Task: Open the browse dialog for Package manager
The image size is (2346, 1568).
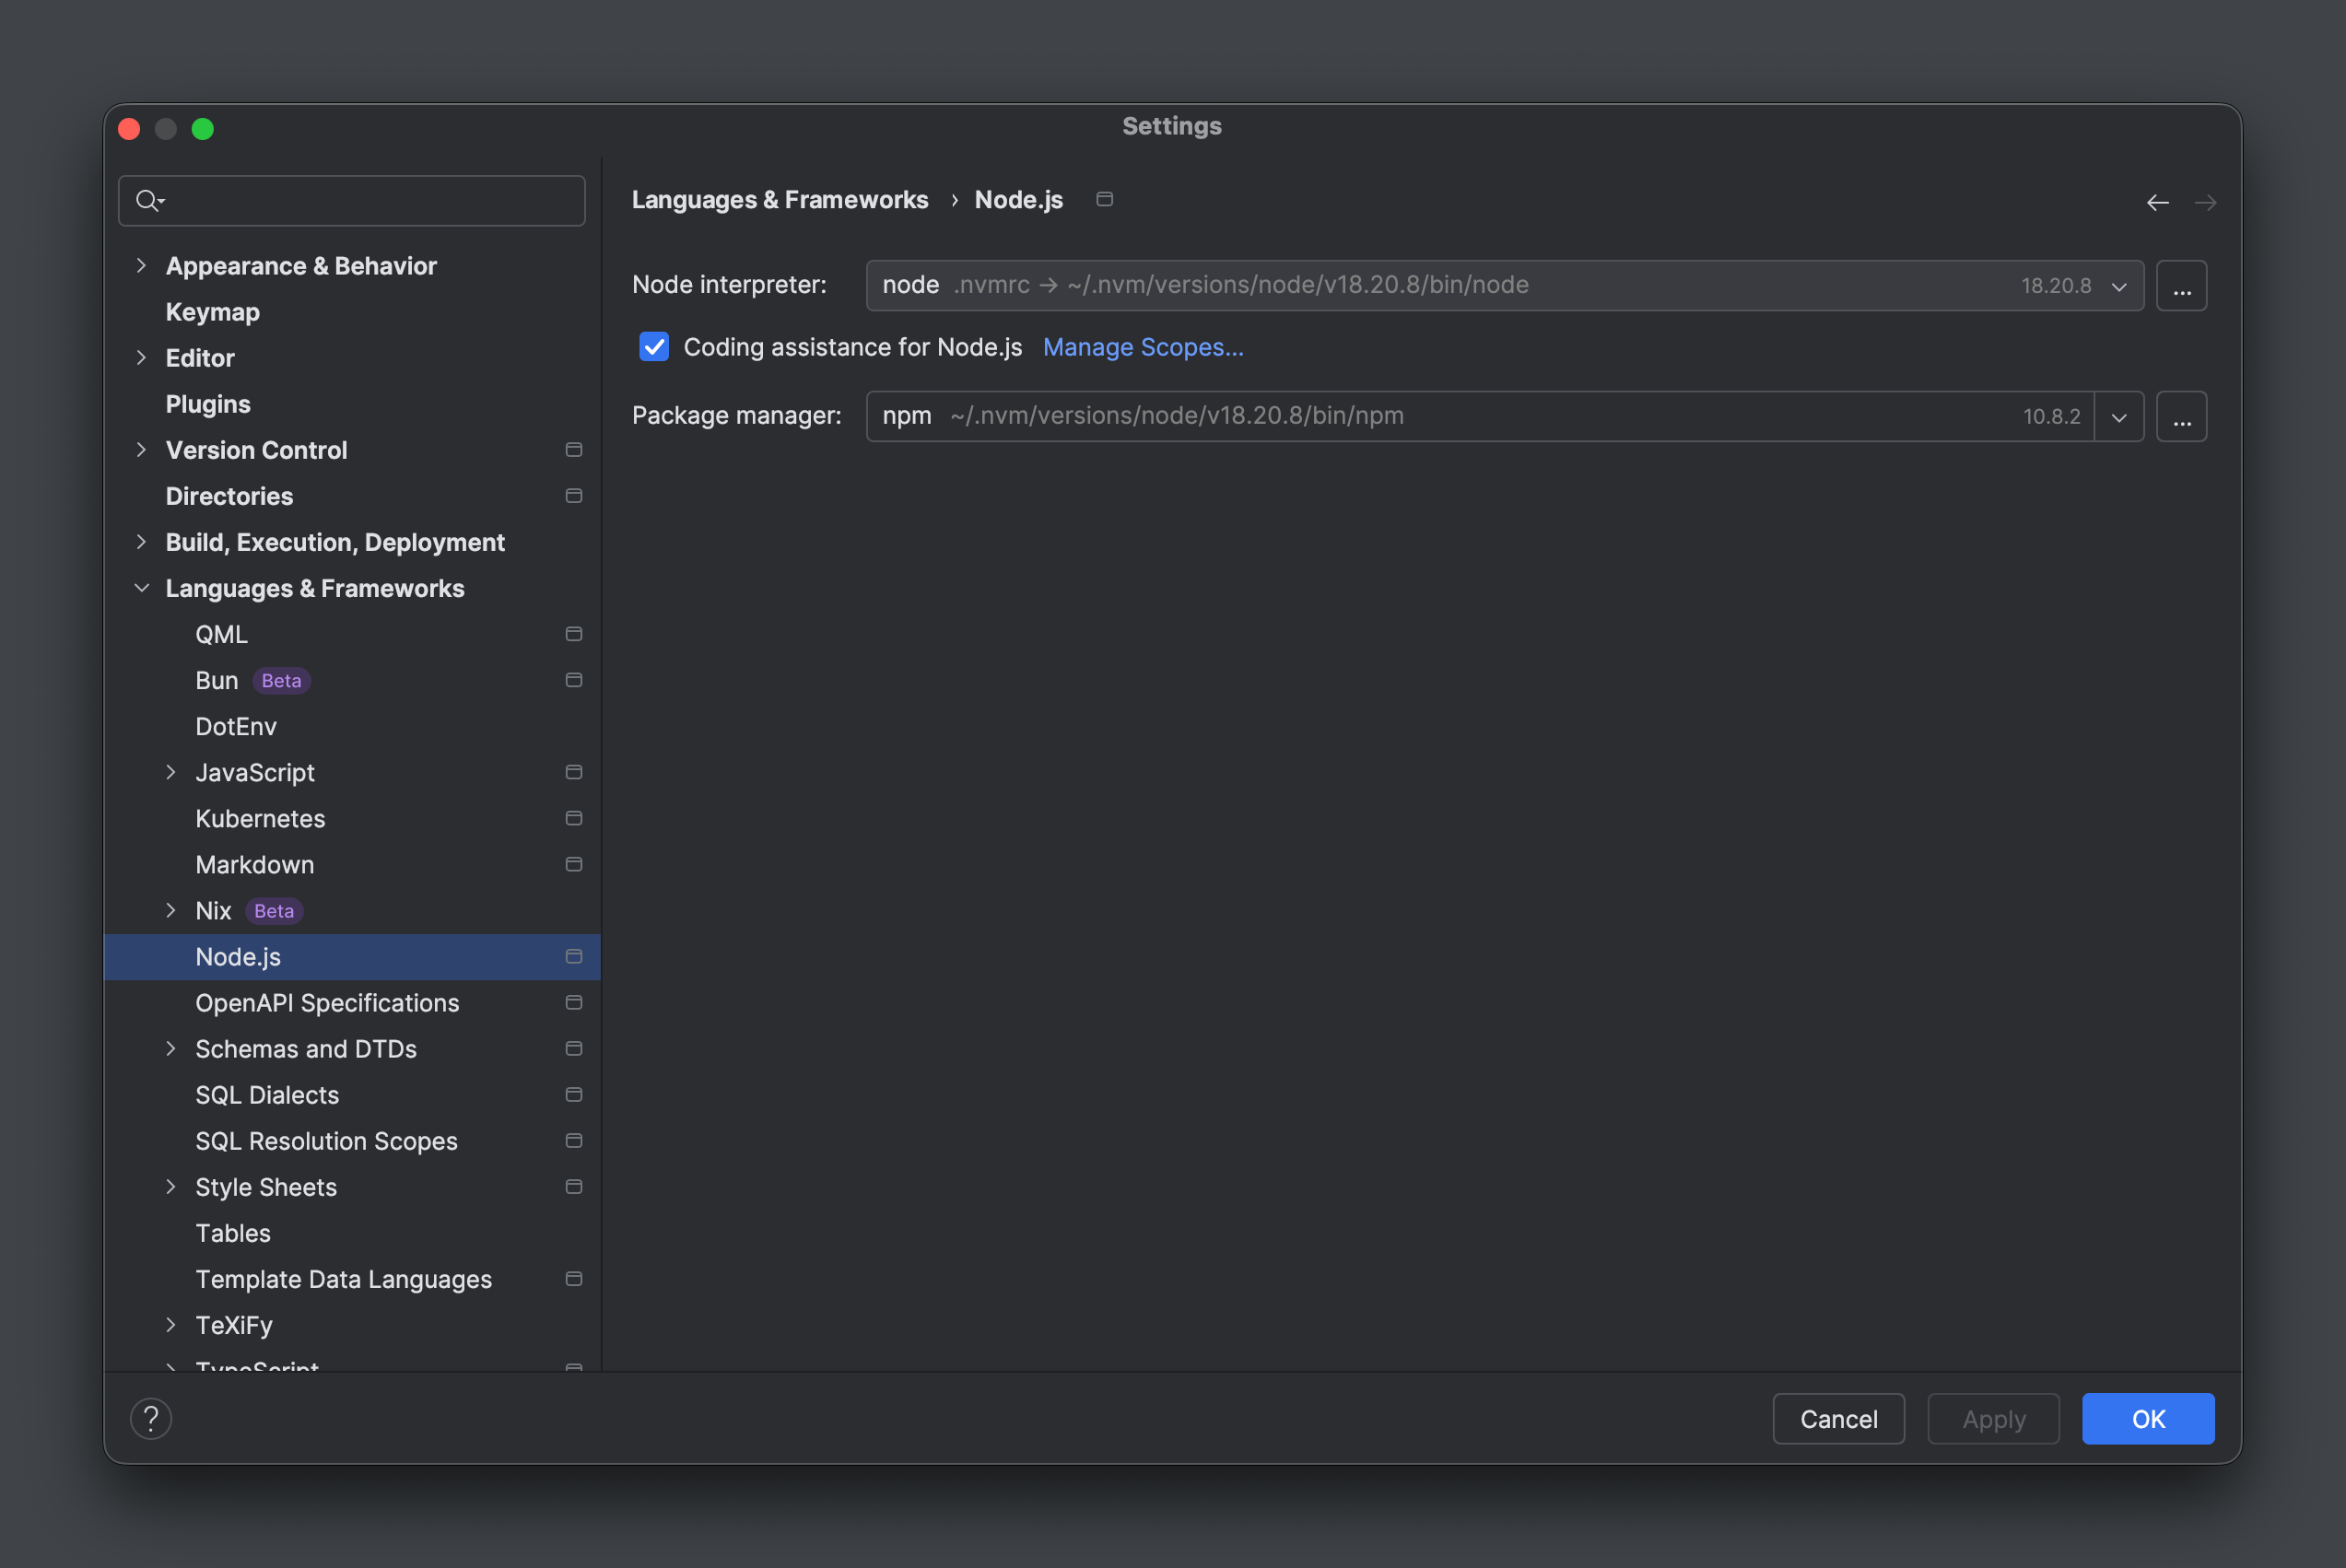Action: 2182,416
